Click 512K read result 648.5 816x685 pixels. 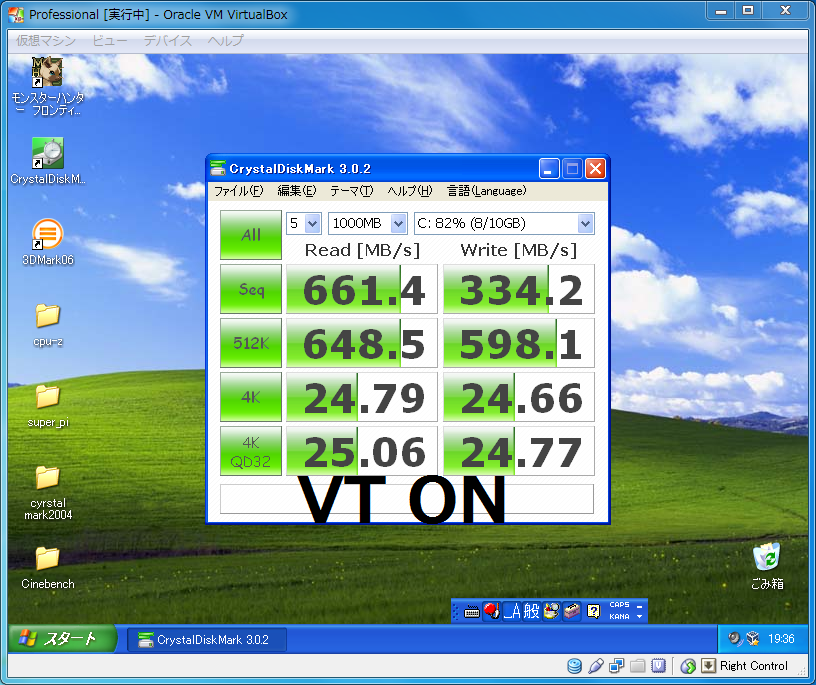click(362, 344)
